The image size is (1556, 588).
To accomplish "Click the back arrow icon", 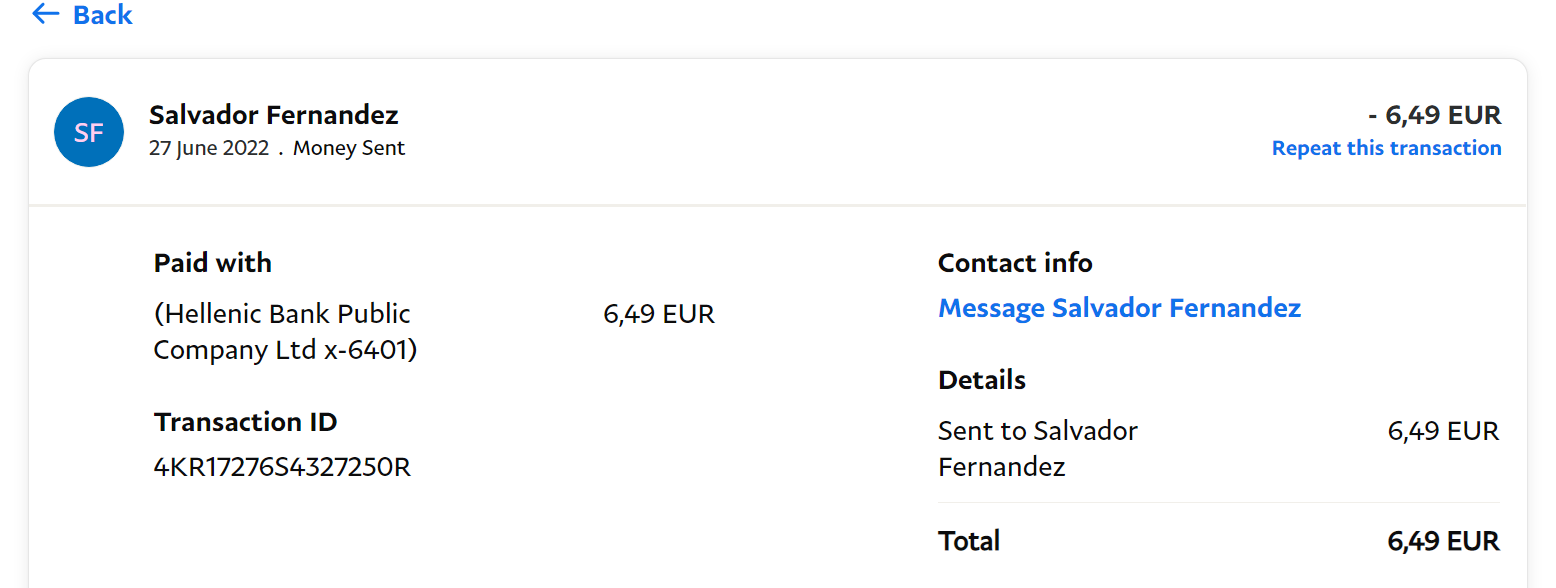I will tap(46, 14).
